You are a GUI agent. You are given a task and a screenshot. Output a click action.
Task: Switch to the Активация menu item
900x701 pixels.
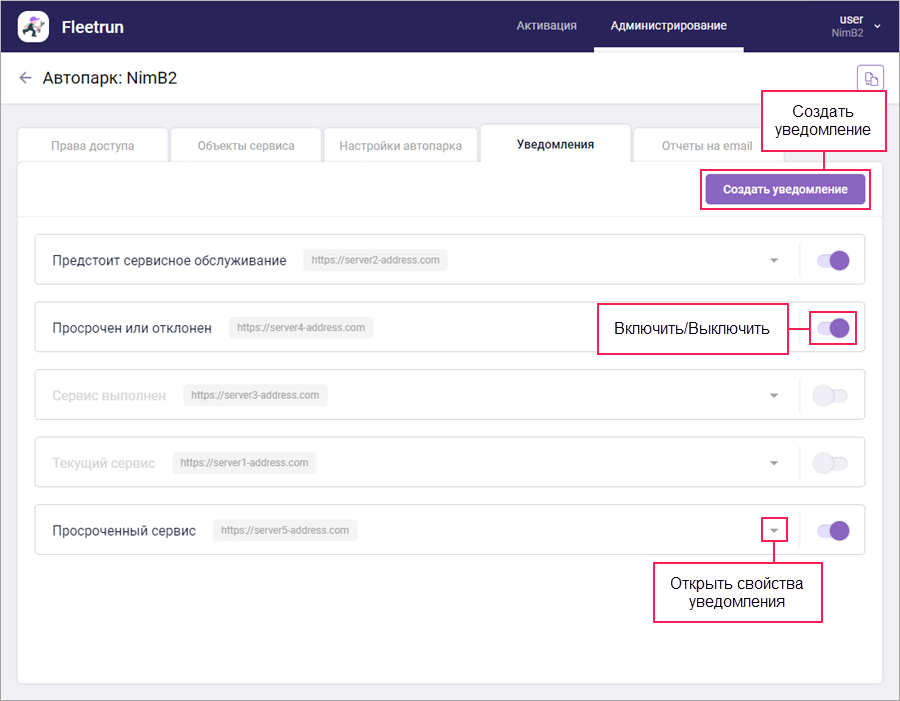[x=546, y=26]
